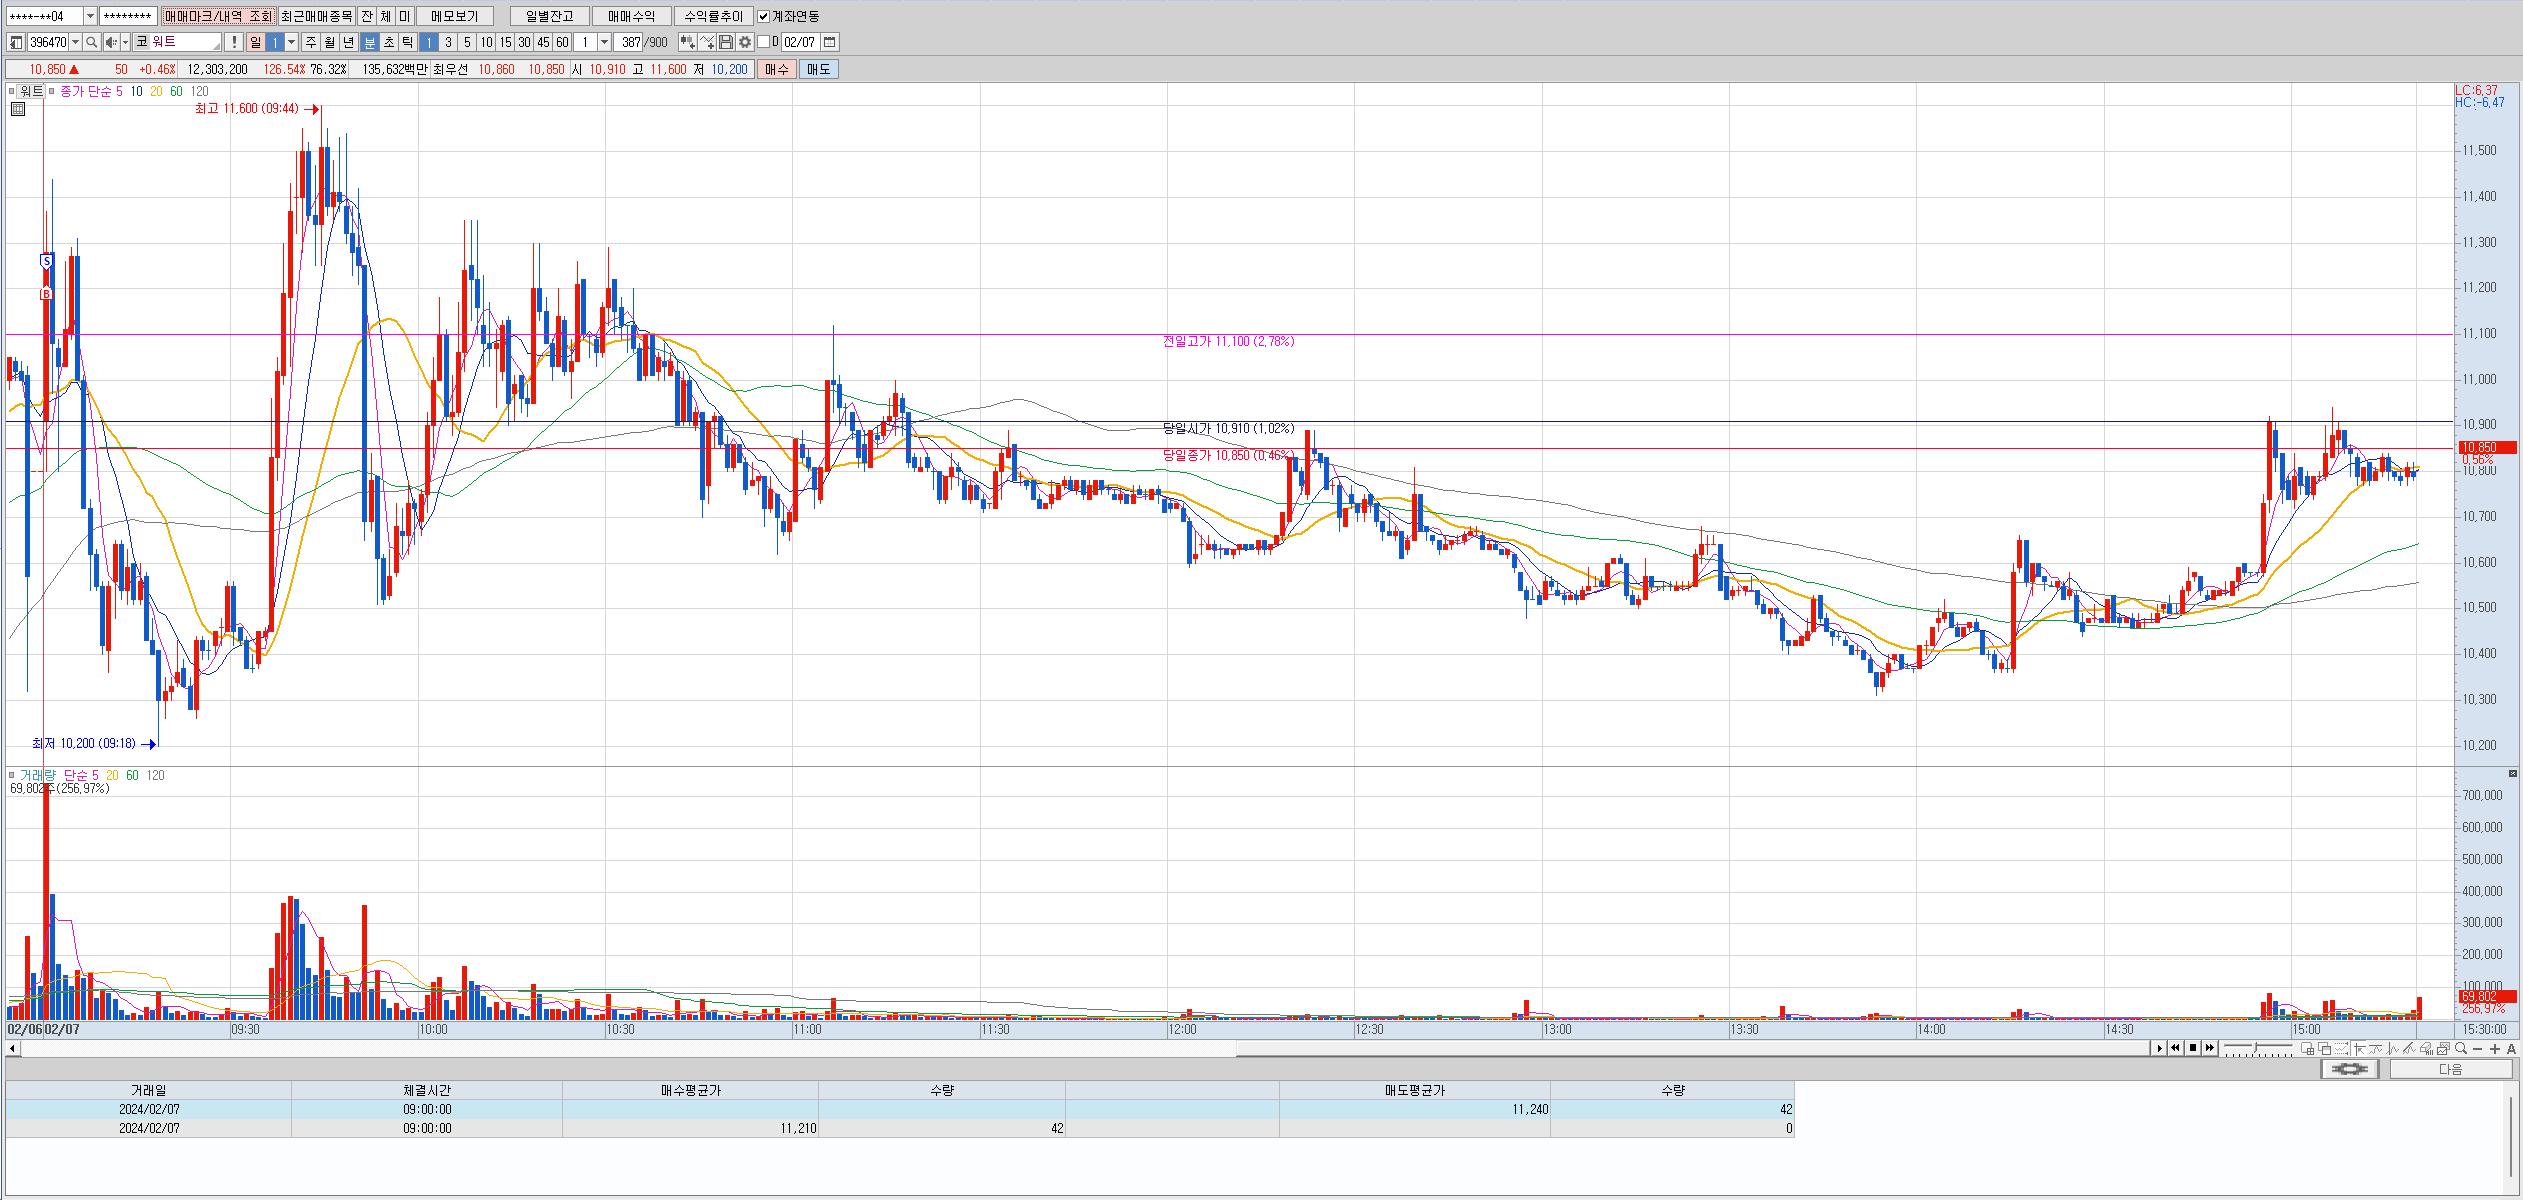Click the exclamation mark info icon
The width and height of the screenshot is (2523, 1200).
(x=234, y=42)
